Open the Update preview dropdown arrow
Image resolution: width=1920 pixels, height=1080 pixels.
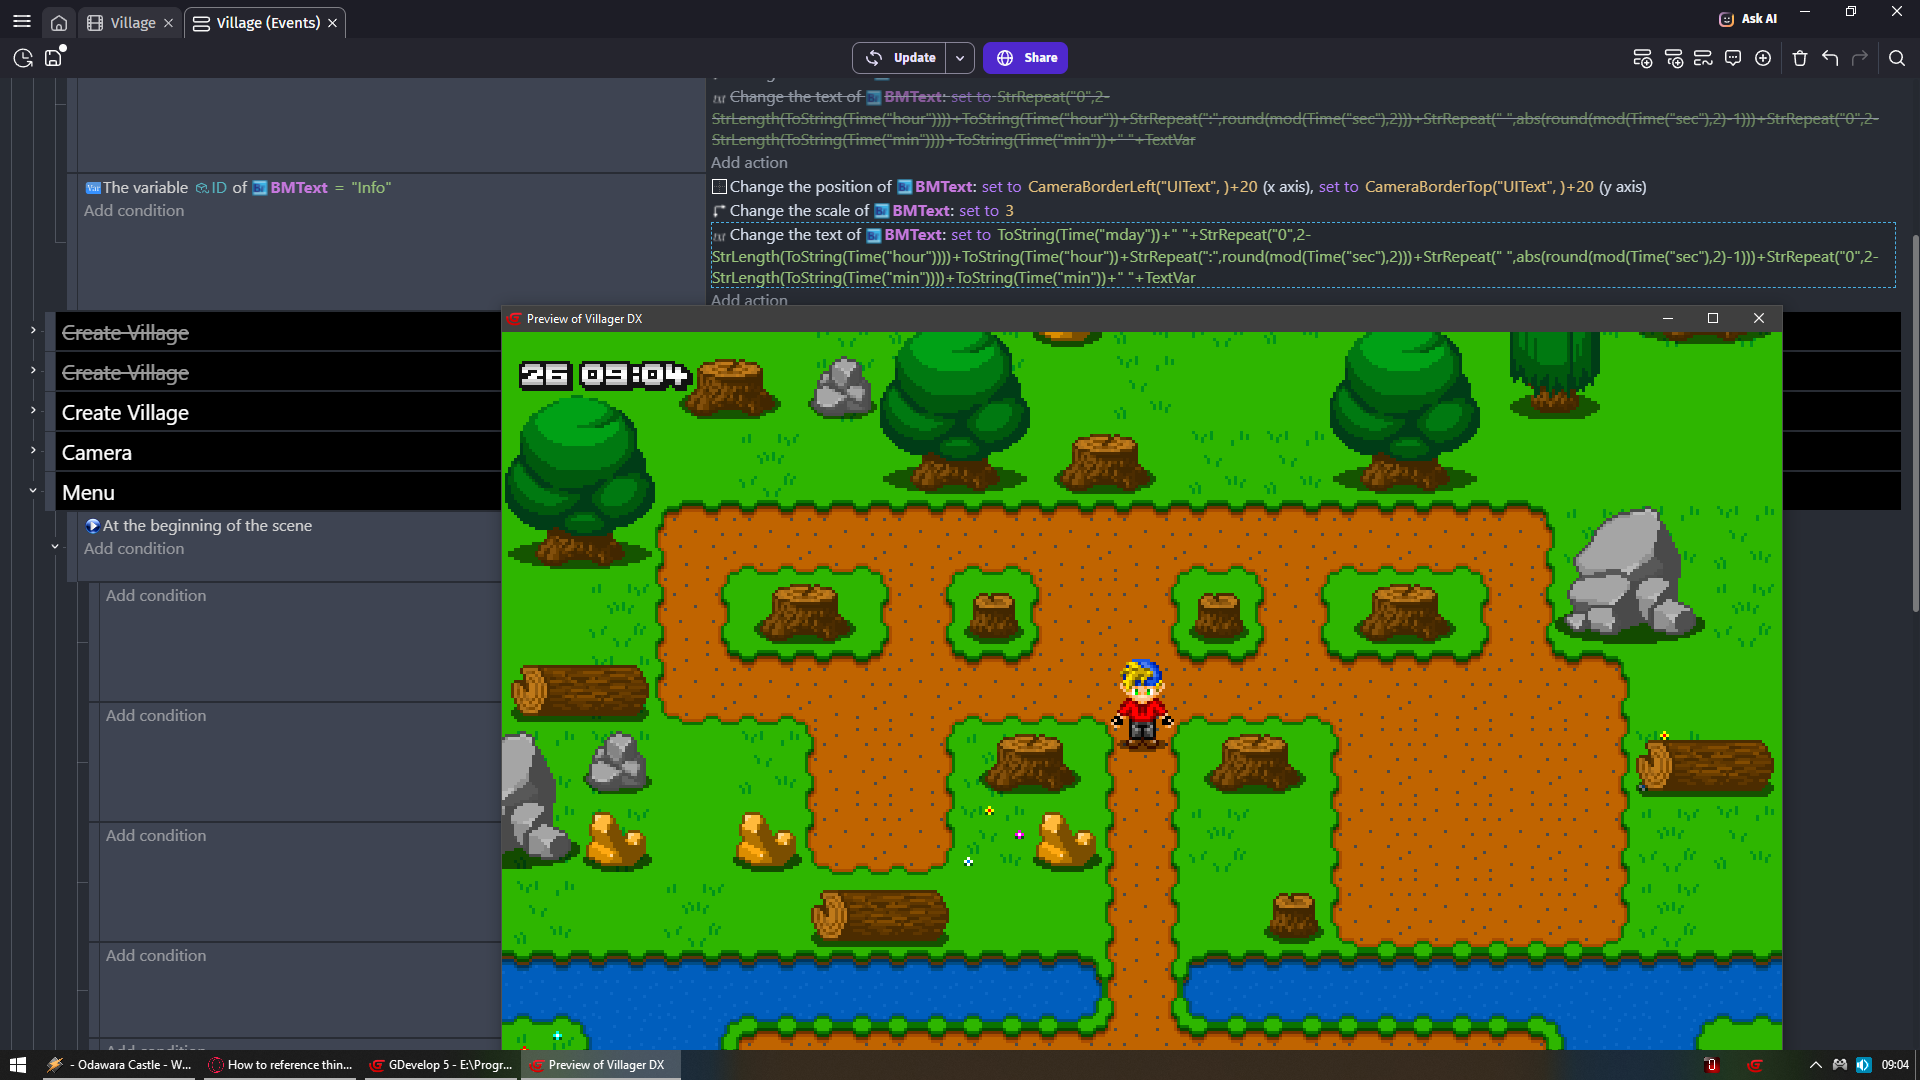tap(960, 58)
